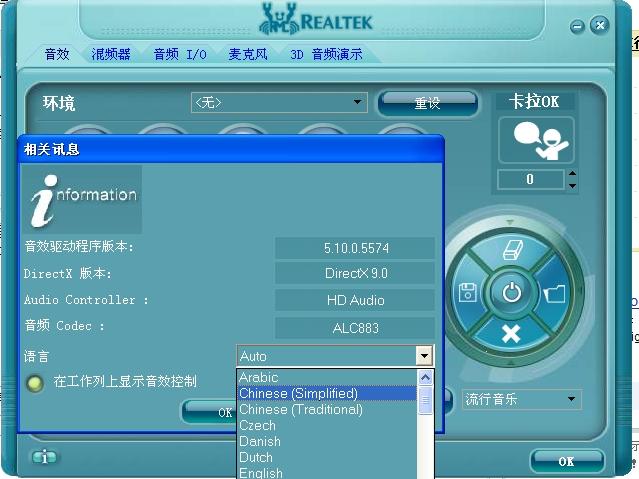Choose Dutch from the language list
Image resolution: width=639 pixels, height=479 pixels.
327,457
